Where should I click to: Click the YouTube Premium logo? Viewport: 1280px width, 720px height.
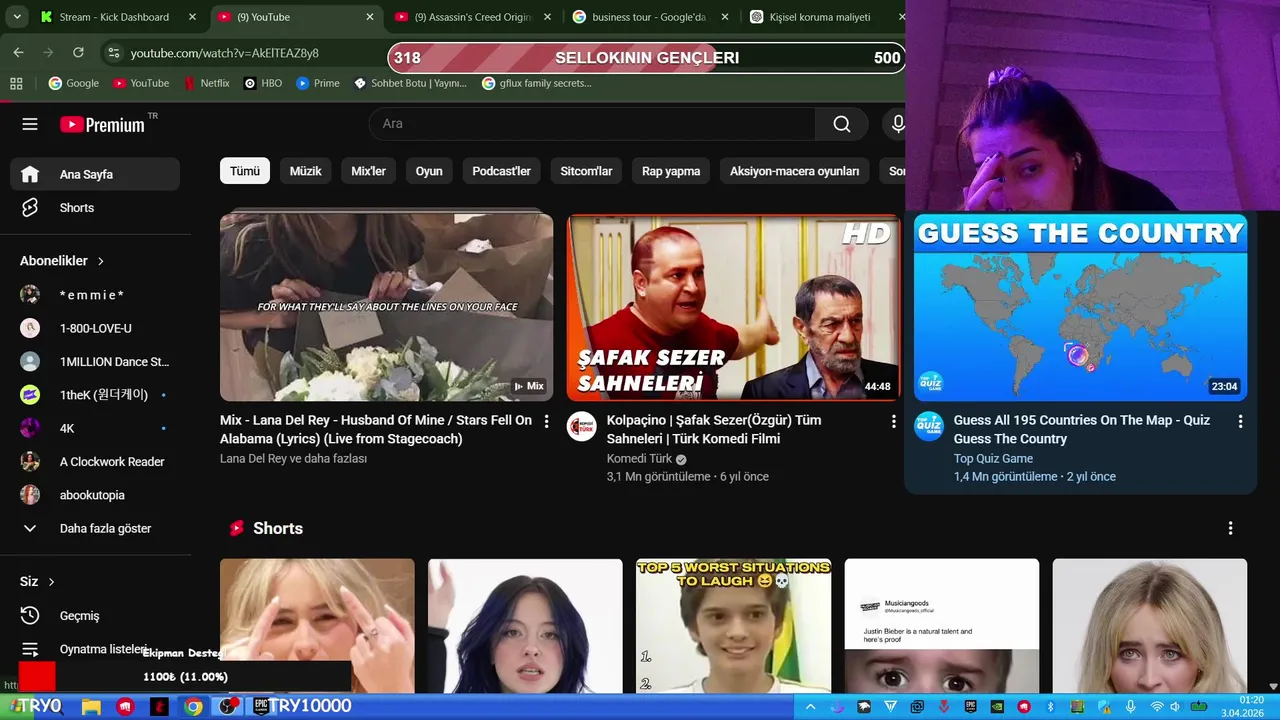(102, 124)
